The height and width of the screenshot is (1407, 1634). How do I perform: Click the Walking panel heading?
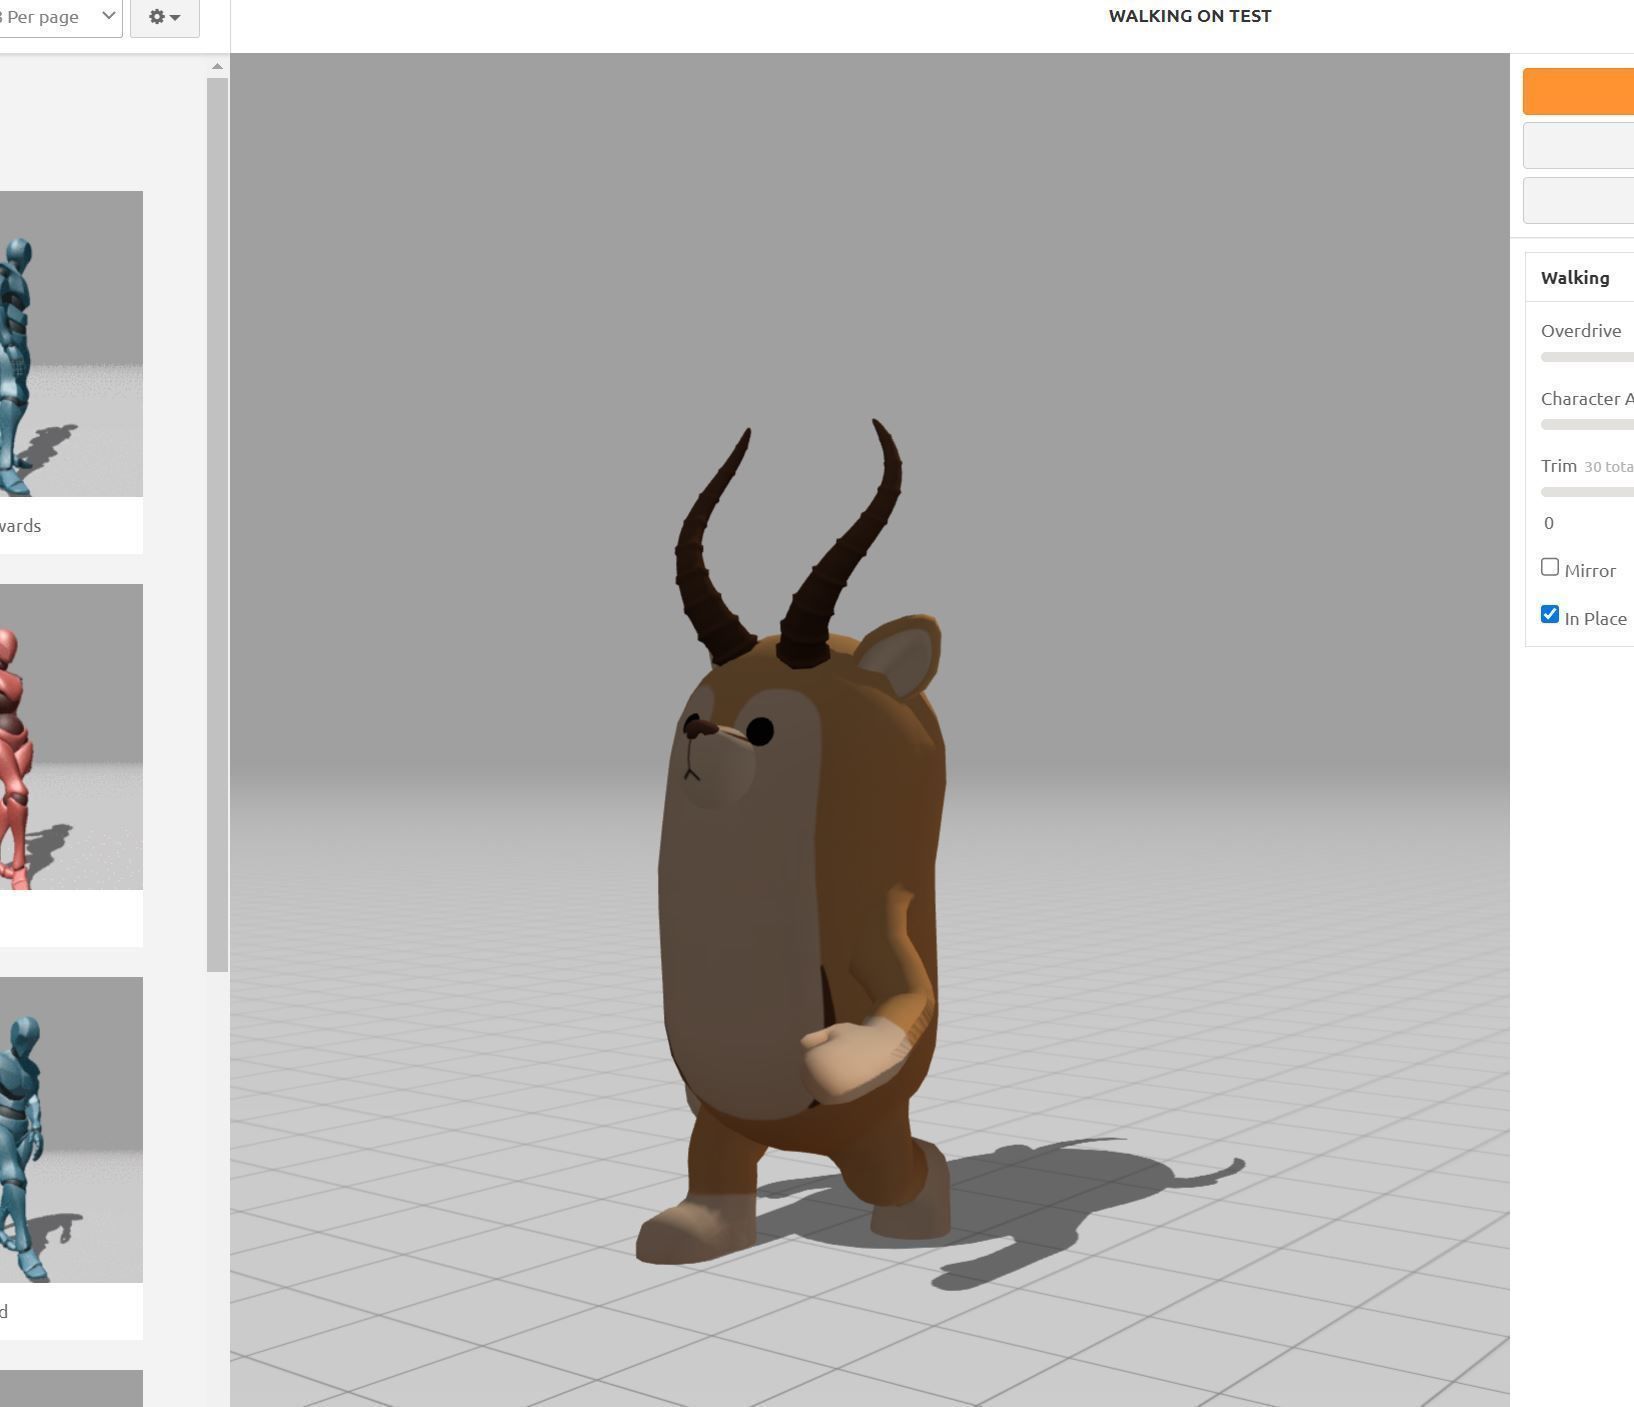[1575, 278]
